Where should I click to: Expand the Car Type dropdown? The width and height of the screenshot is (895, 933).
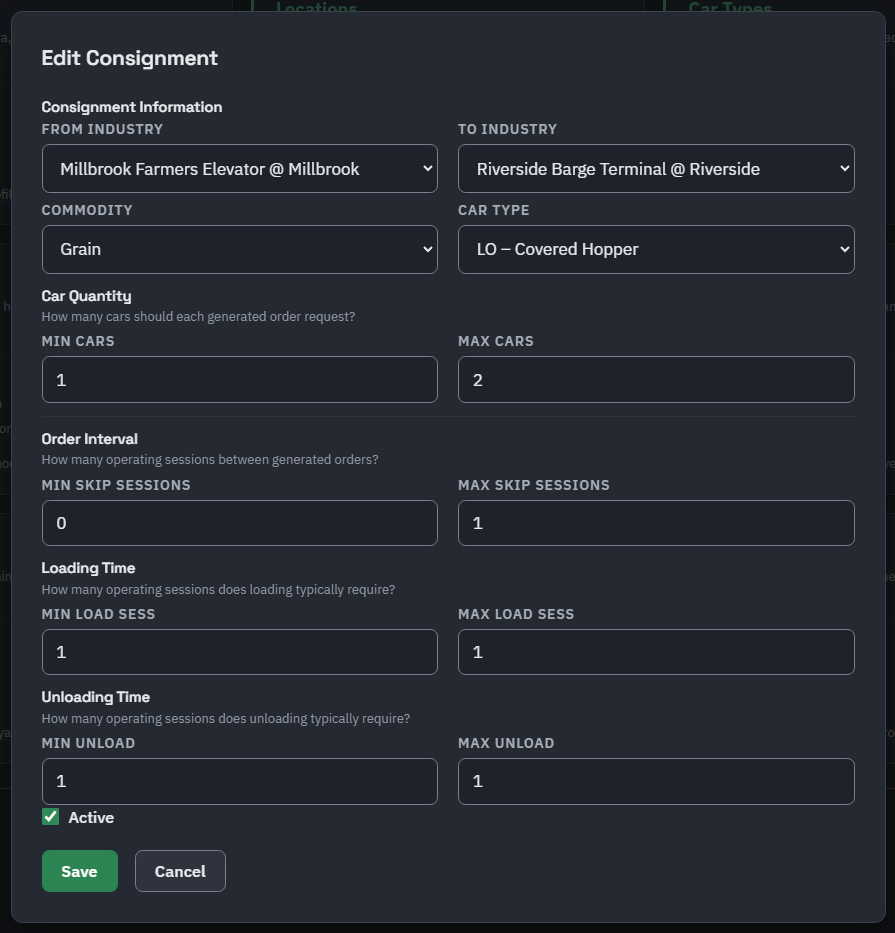click(656, 249)
